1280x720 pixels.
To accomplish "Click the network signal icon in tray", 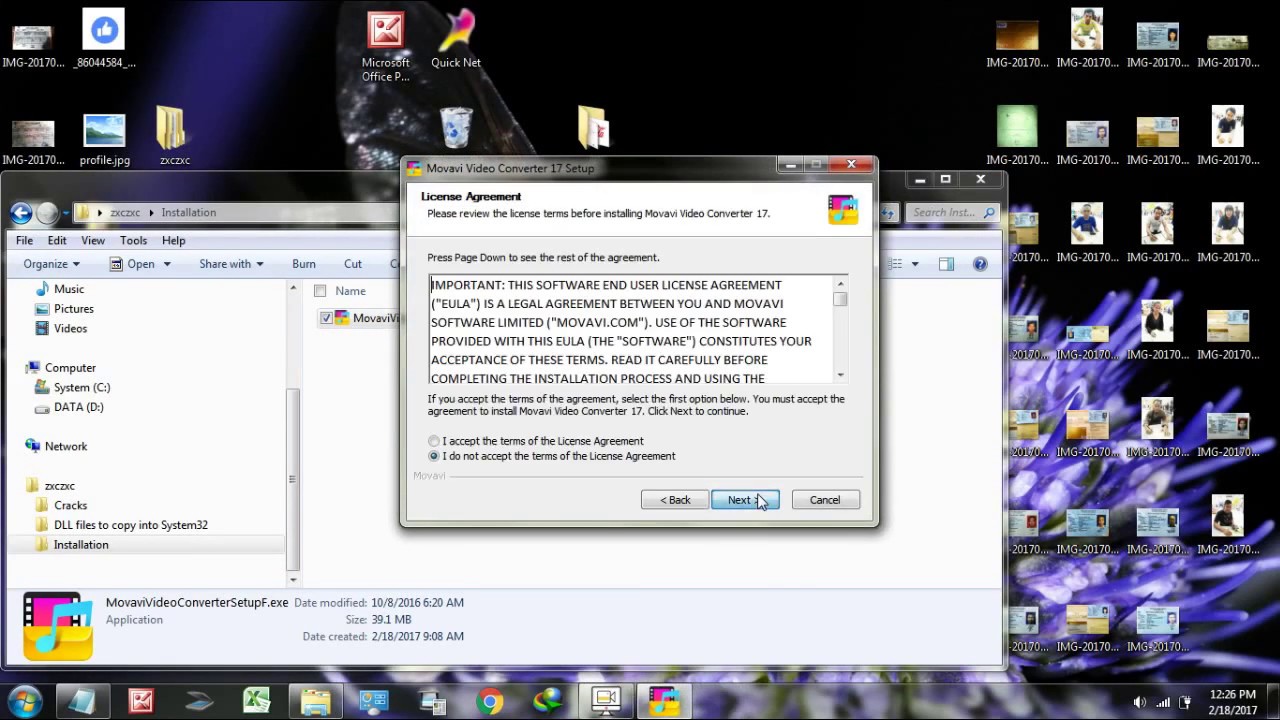I will pyautogui.click(x=1163, y=702).
